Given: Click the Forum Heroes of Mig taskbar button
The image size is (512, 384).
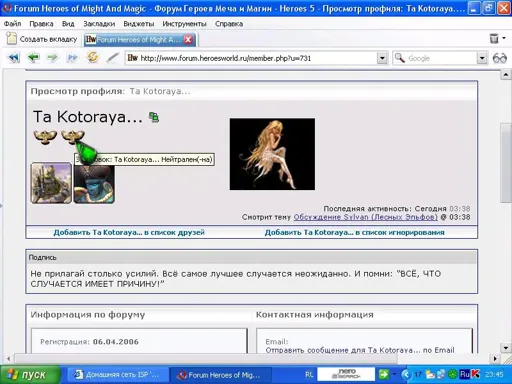Looking at the screenshot, I should 220,374.
